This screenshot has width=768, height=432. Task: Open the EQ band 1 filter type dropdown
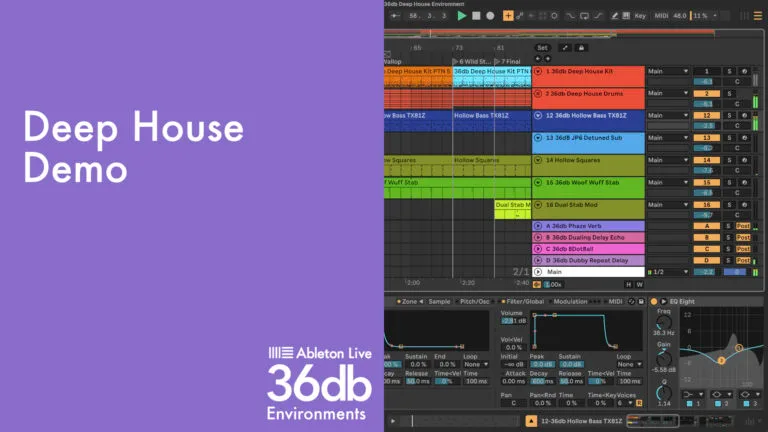(693, 394)
